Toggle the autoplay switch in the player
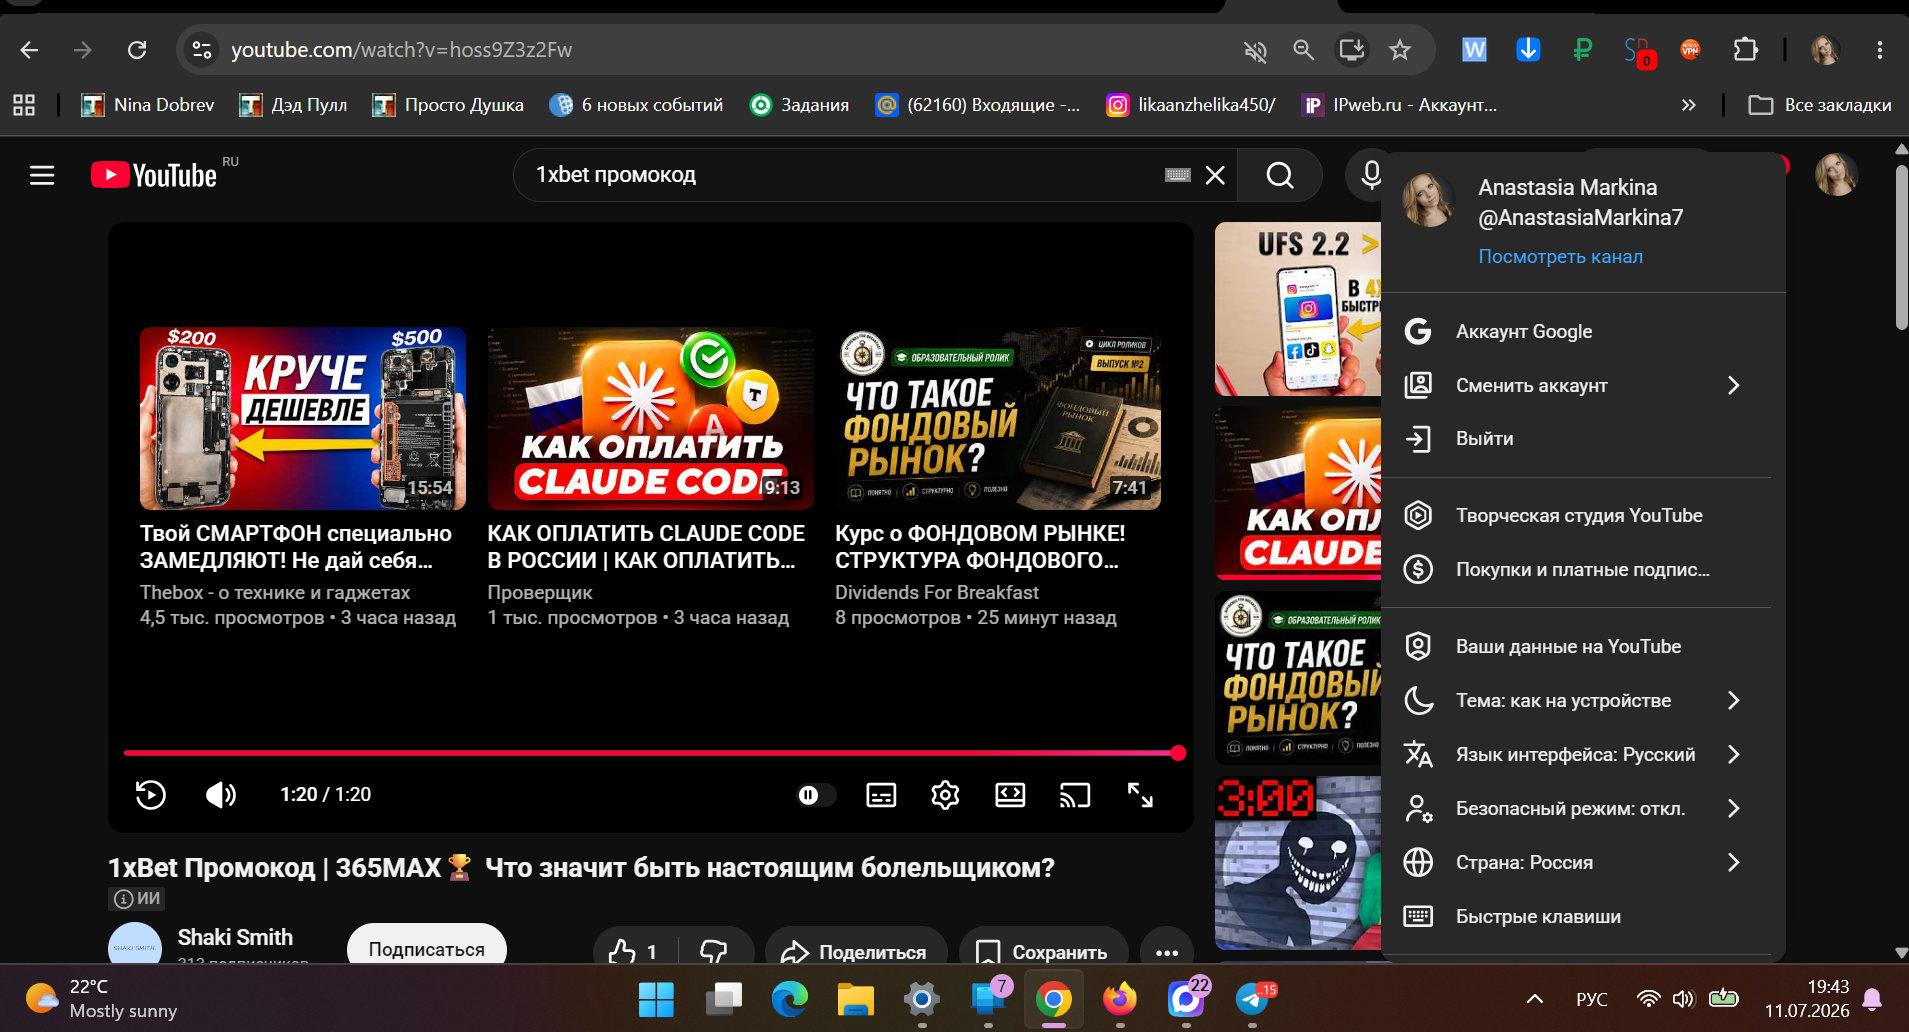Screen dimensions: 1909x1032 (816, 794)
